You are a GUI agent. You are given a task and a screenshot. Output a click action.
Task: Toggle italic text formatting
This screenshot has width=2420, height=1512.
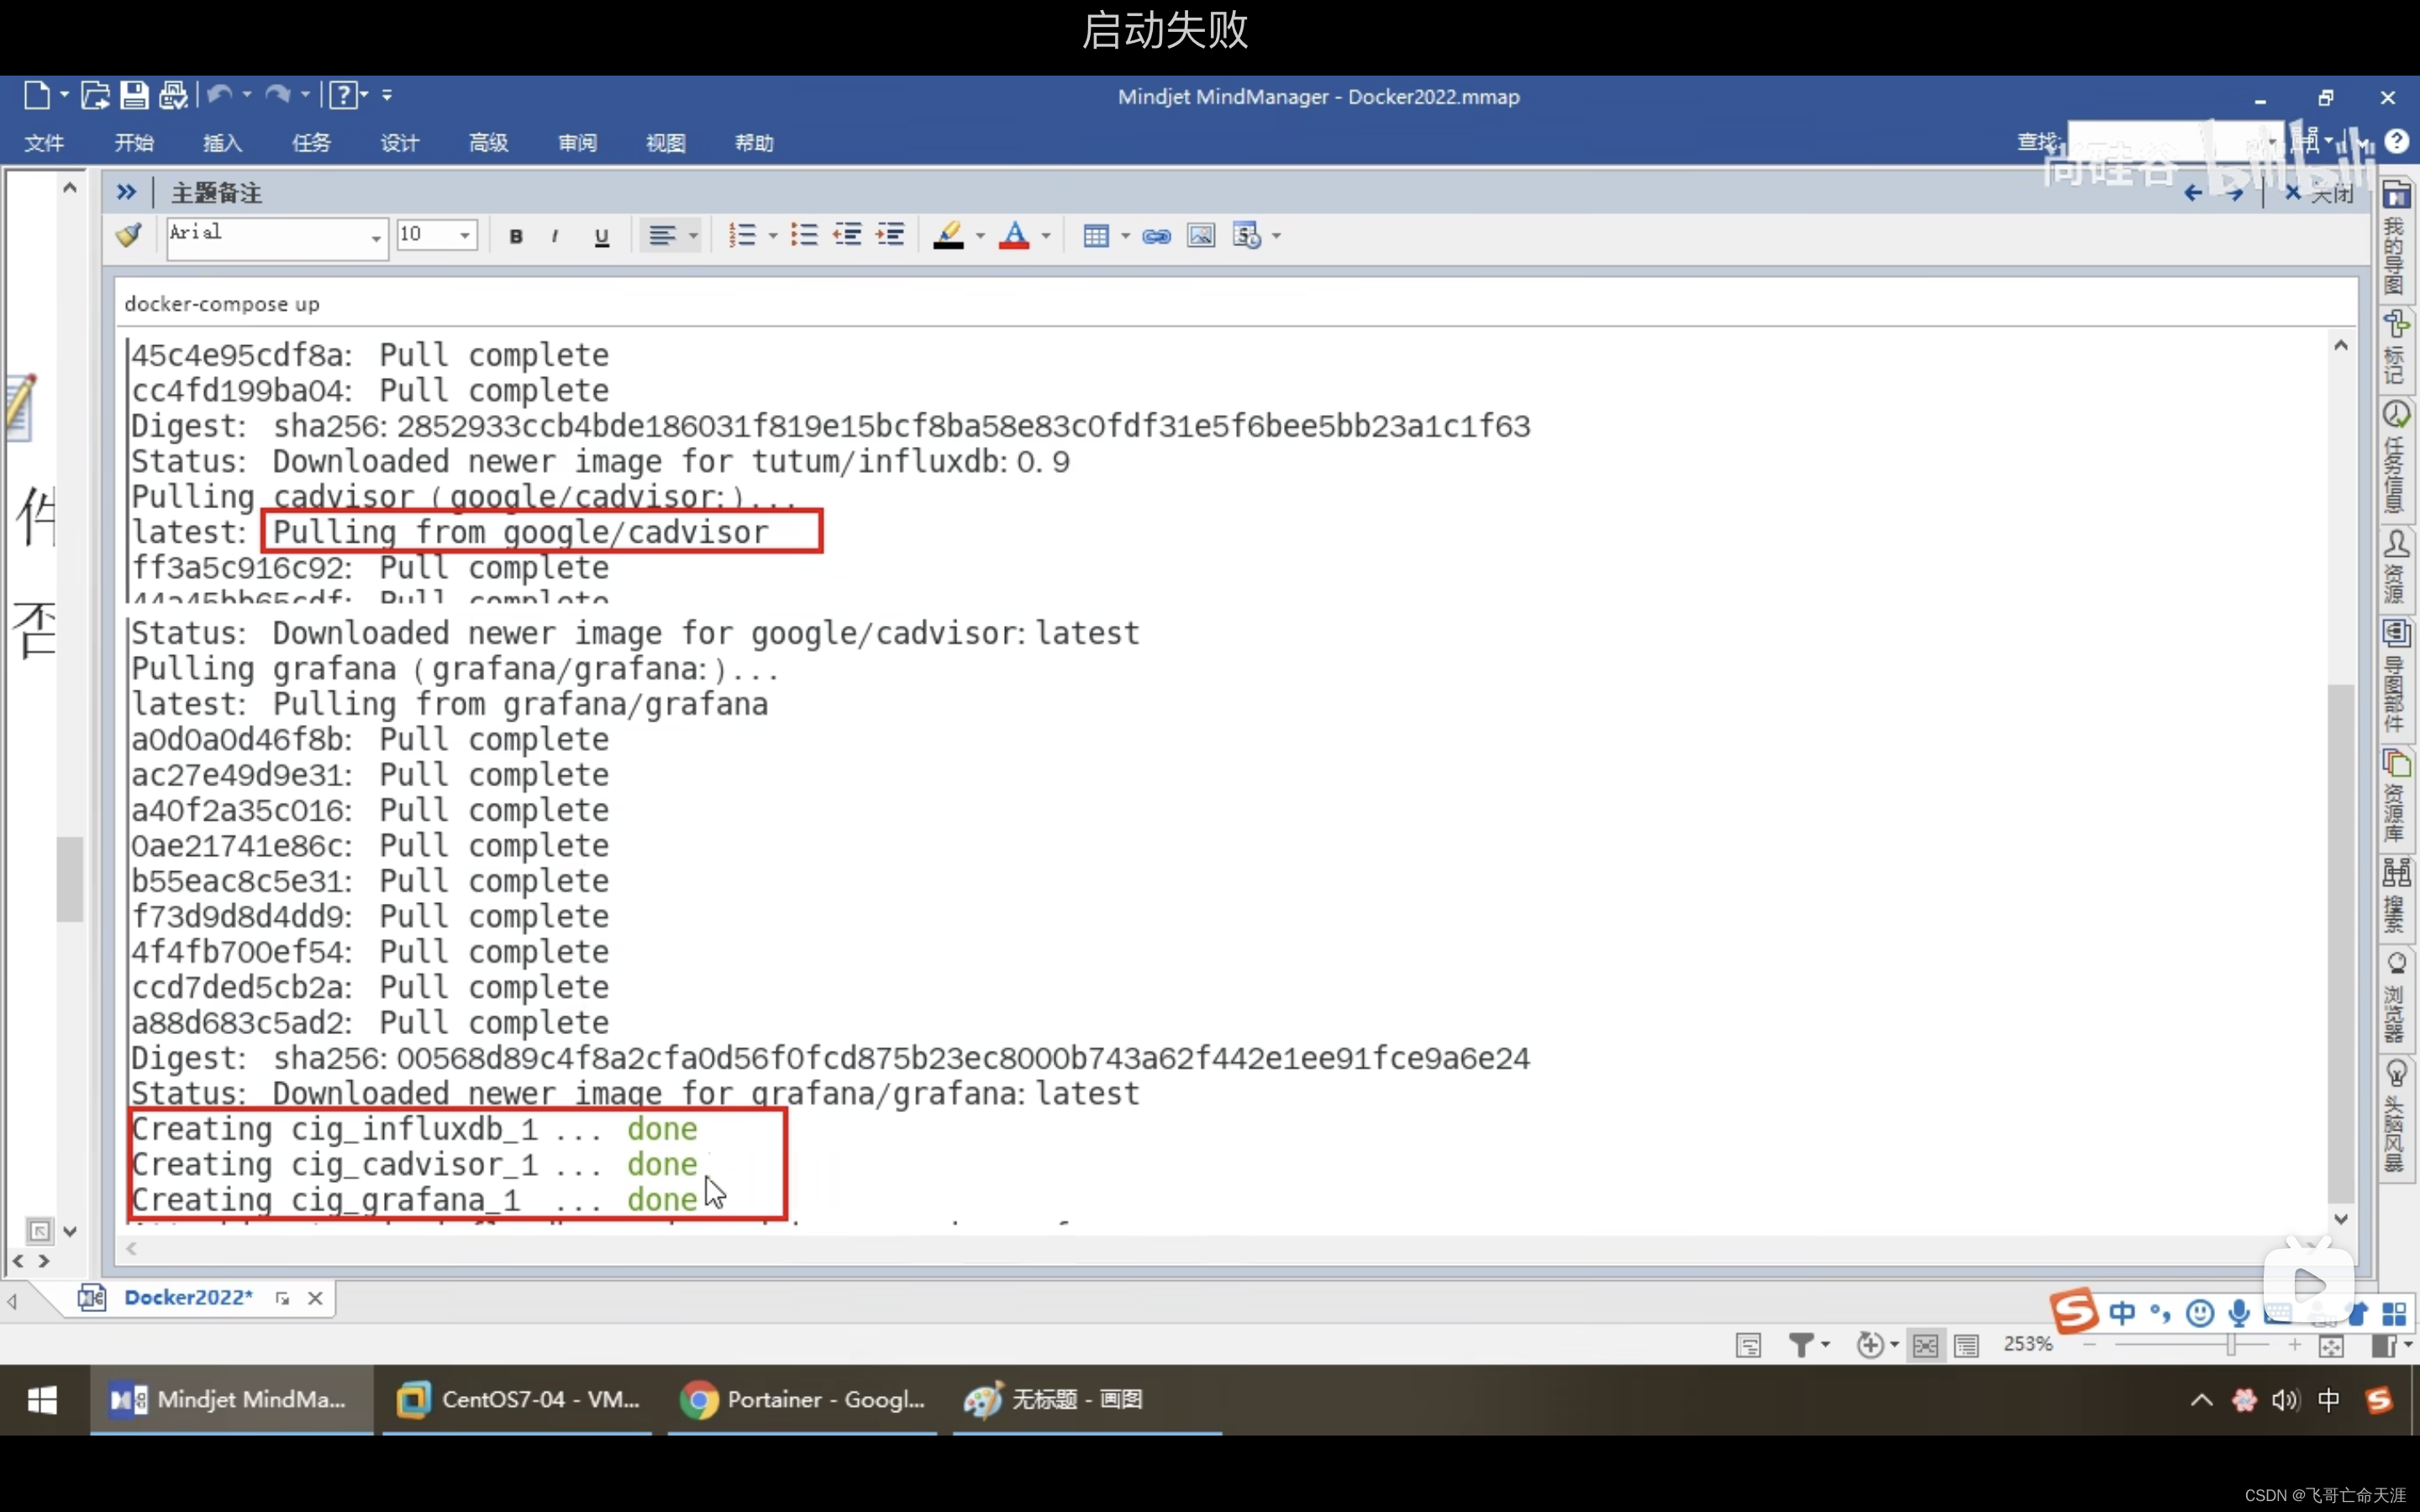coord(555,237)
